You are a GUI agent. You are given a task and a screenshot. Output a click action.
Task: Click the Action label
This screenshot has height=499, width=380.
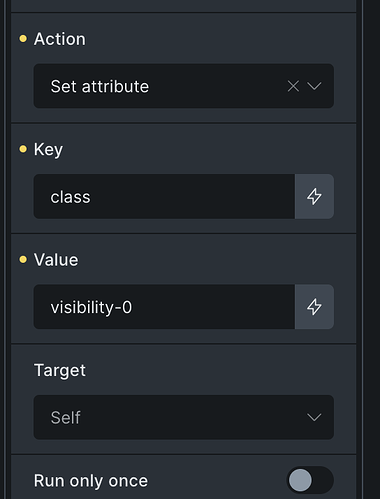[x=60, y=39]
